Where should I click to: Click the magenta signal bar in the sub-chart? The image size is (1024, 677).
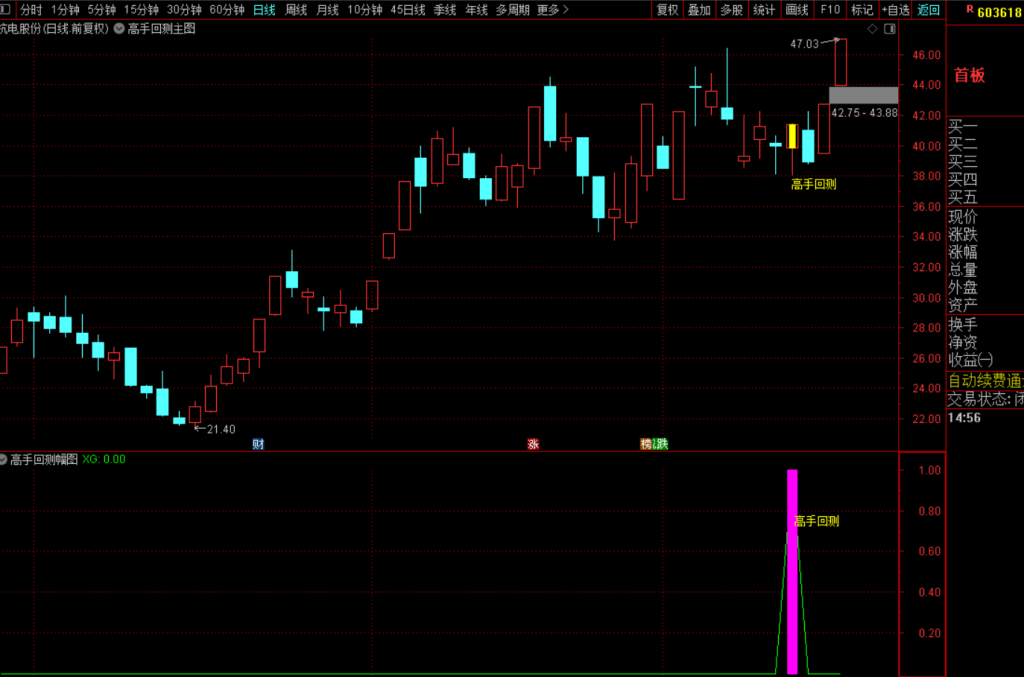pyautogui.click(x=792, y=571)
